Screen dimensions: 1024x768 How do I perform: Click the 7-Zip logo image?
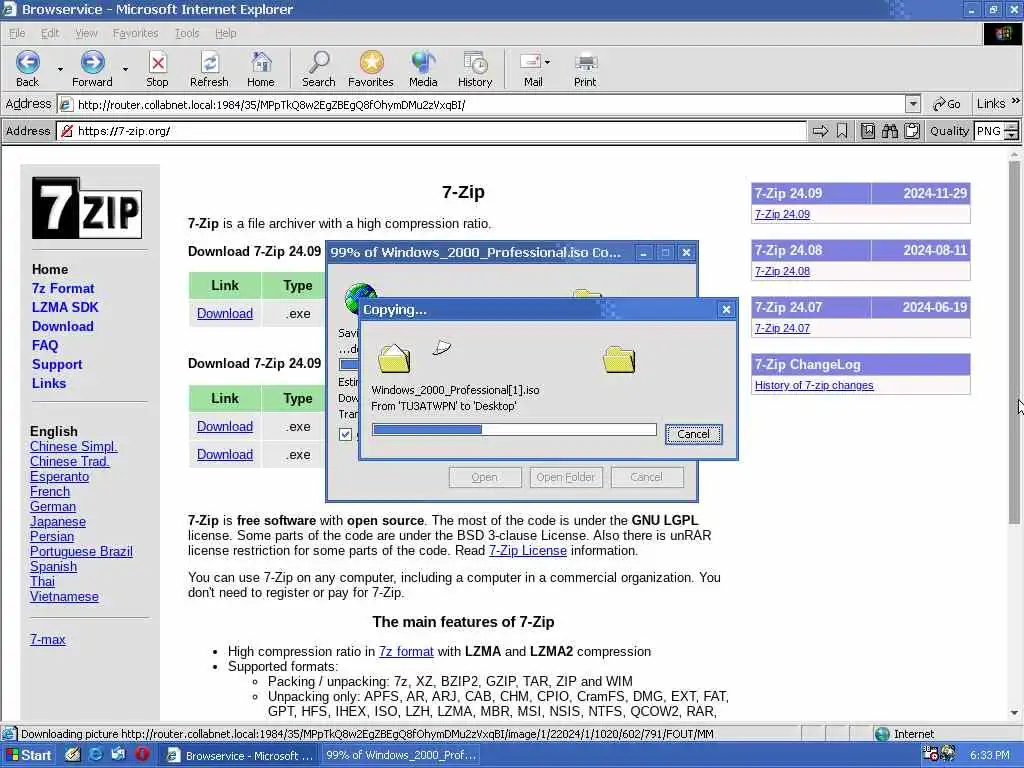pyautogui.click(x=87, y=208)
